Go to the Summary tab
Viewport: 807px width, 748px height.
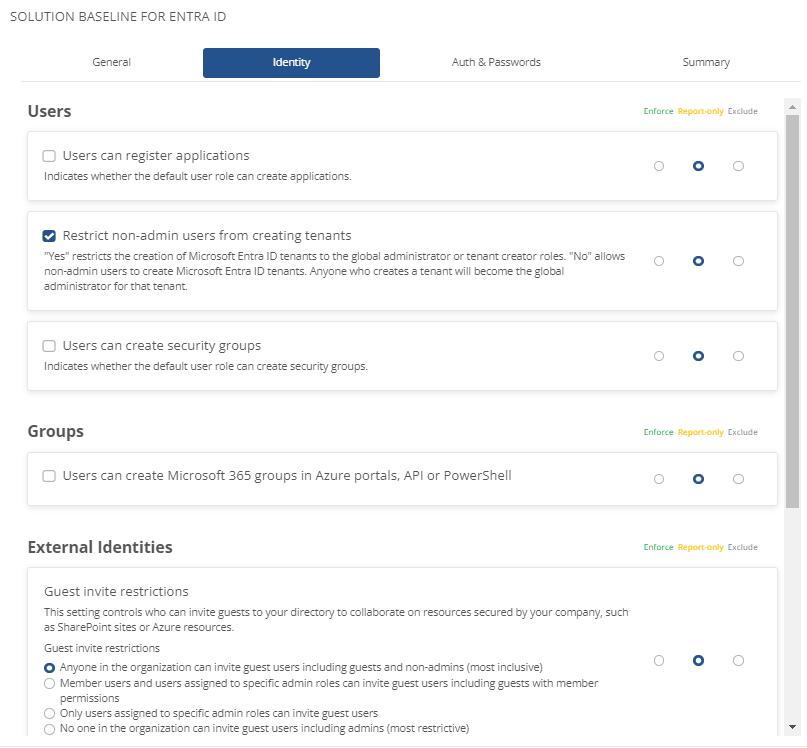[706, 62]
